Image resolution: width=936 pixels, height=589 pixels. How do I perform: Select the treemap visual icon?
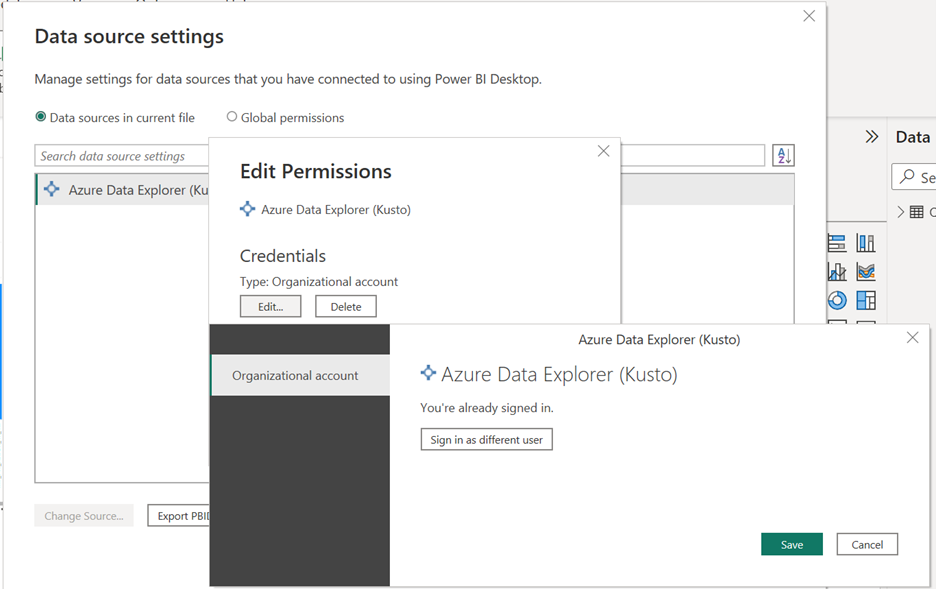coord(866,300)
